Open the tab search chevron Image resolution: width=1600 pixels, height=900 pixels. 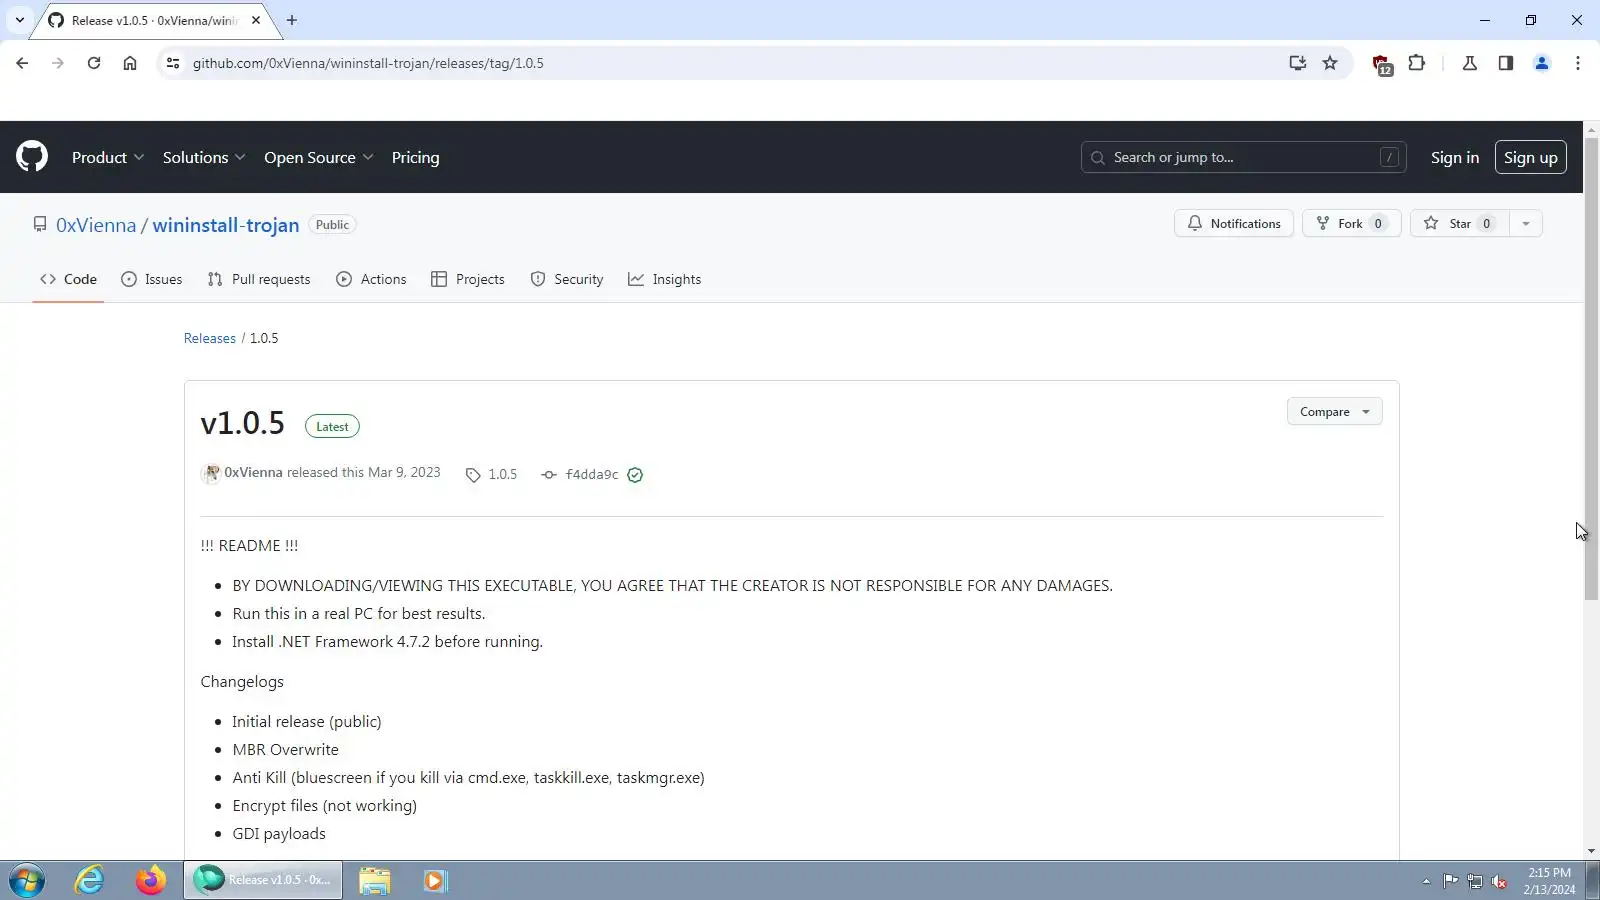coord(19,20)
